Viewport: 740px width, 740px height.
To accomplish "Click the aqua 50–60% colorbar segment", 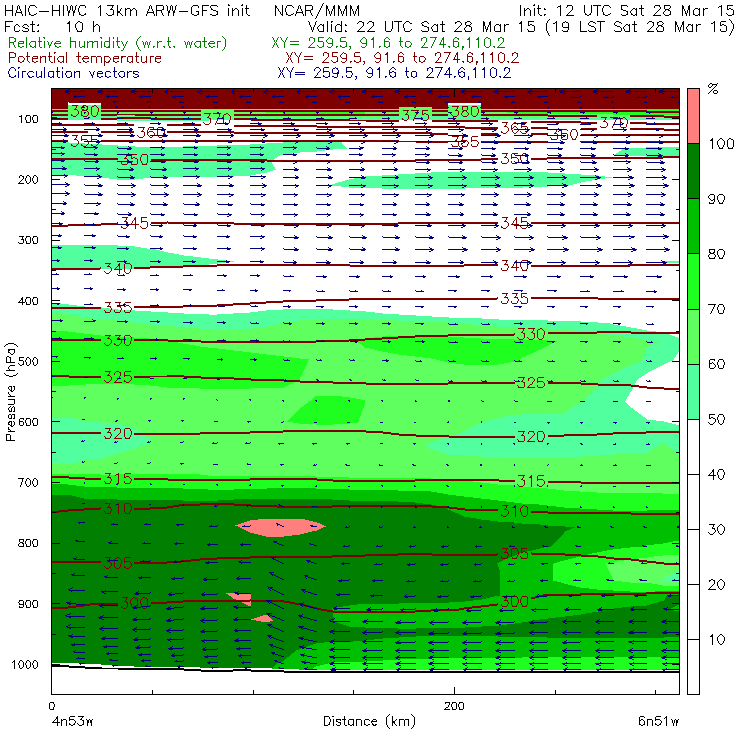I will [693, 392].
